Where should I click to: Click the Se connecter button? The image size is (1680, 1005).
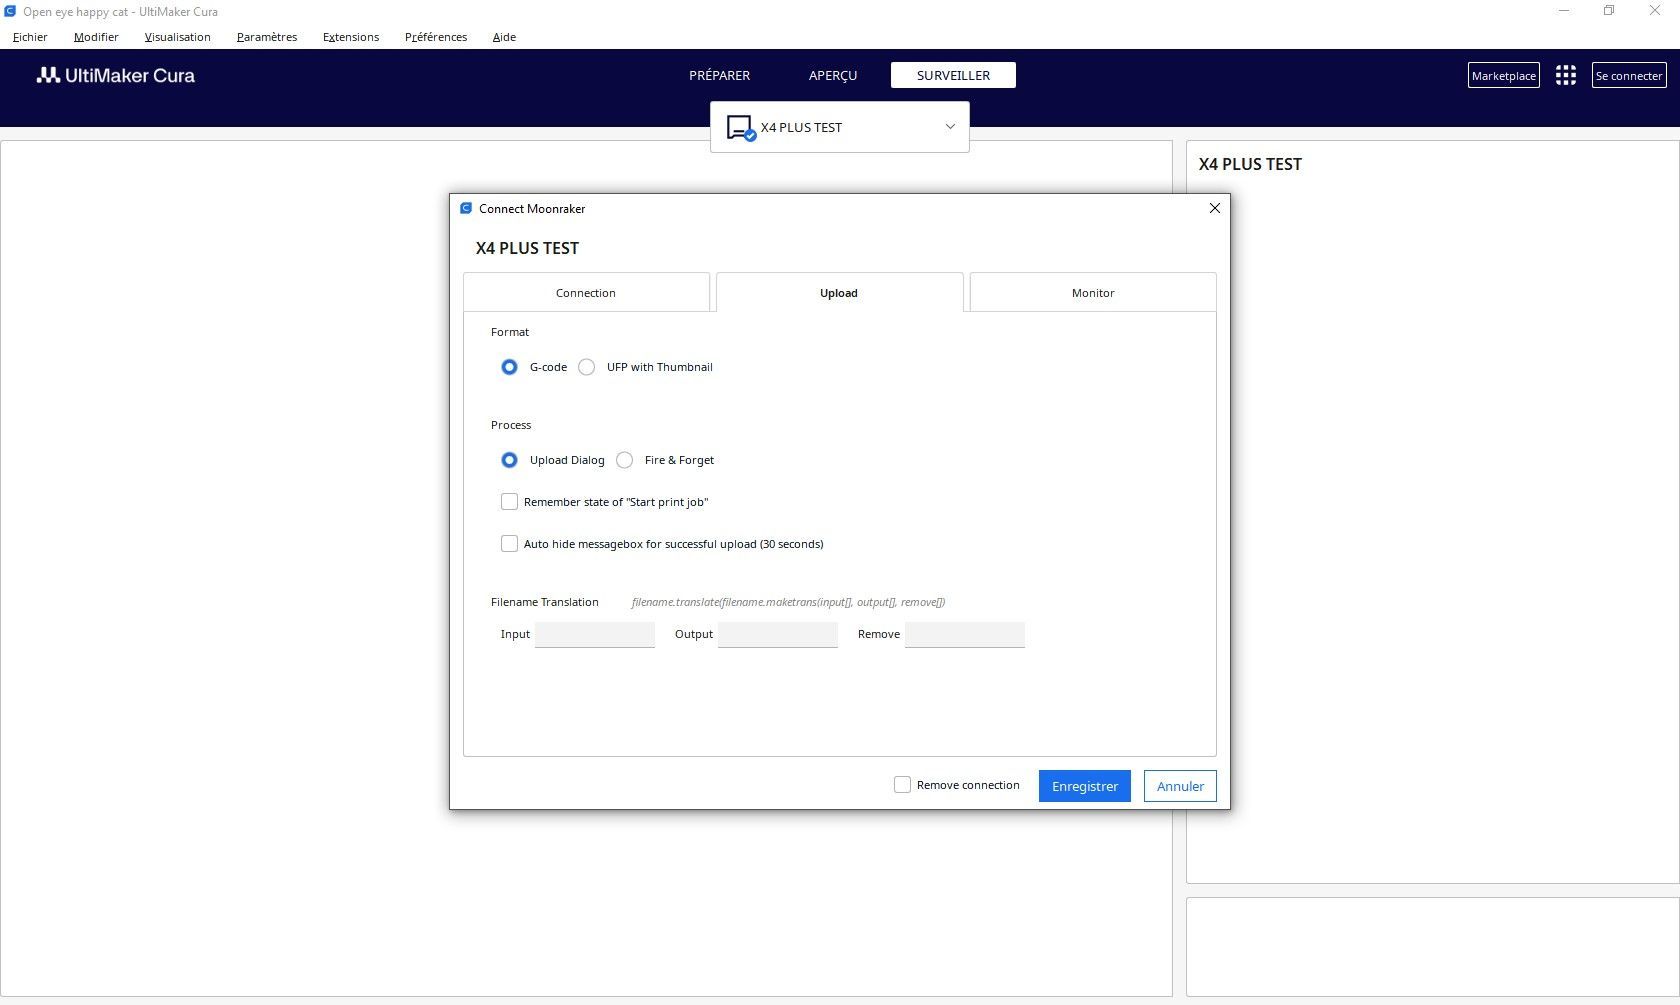click(x=1629, y=75)
